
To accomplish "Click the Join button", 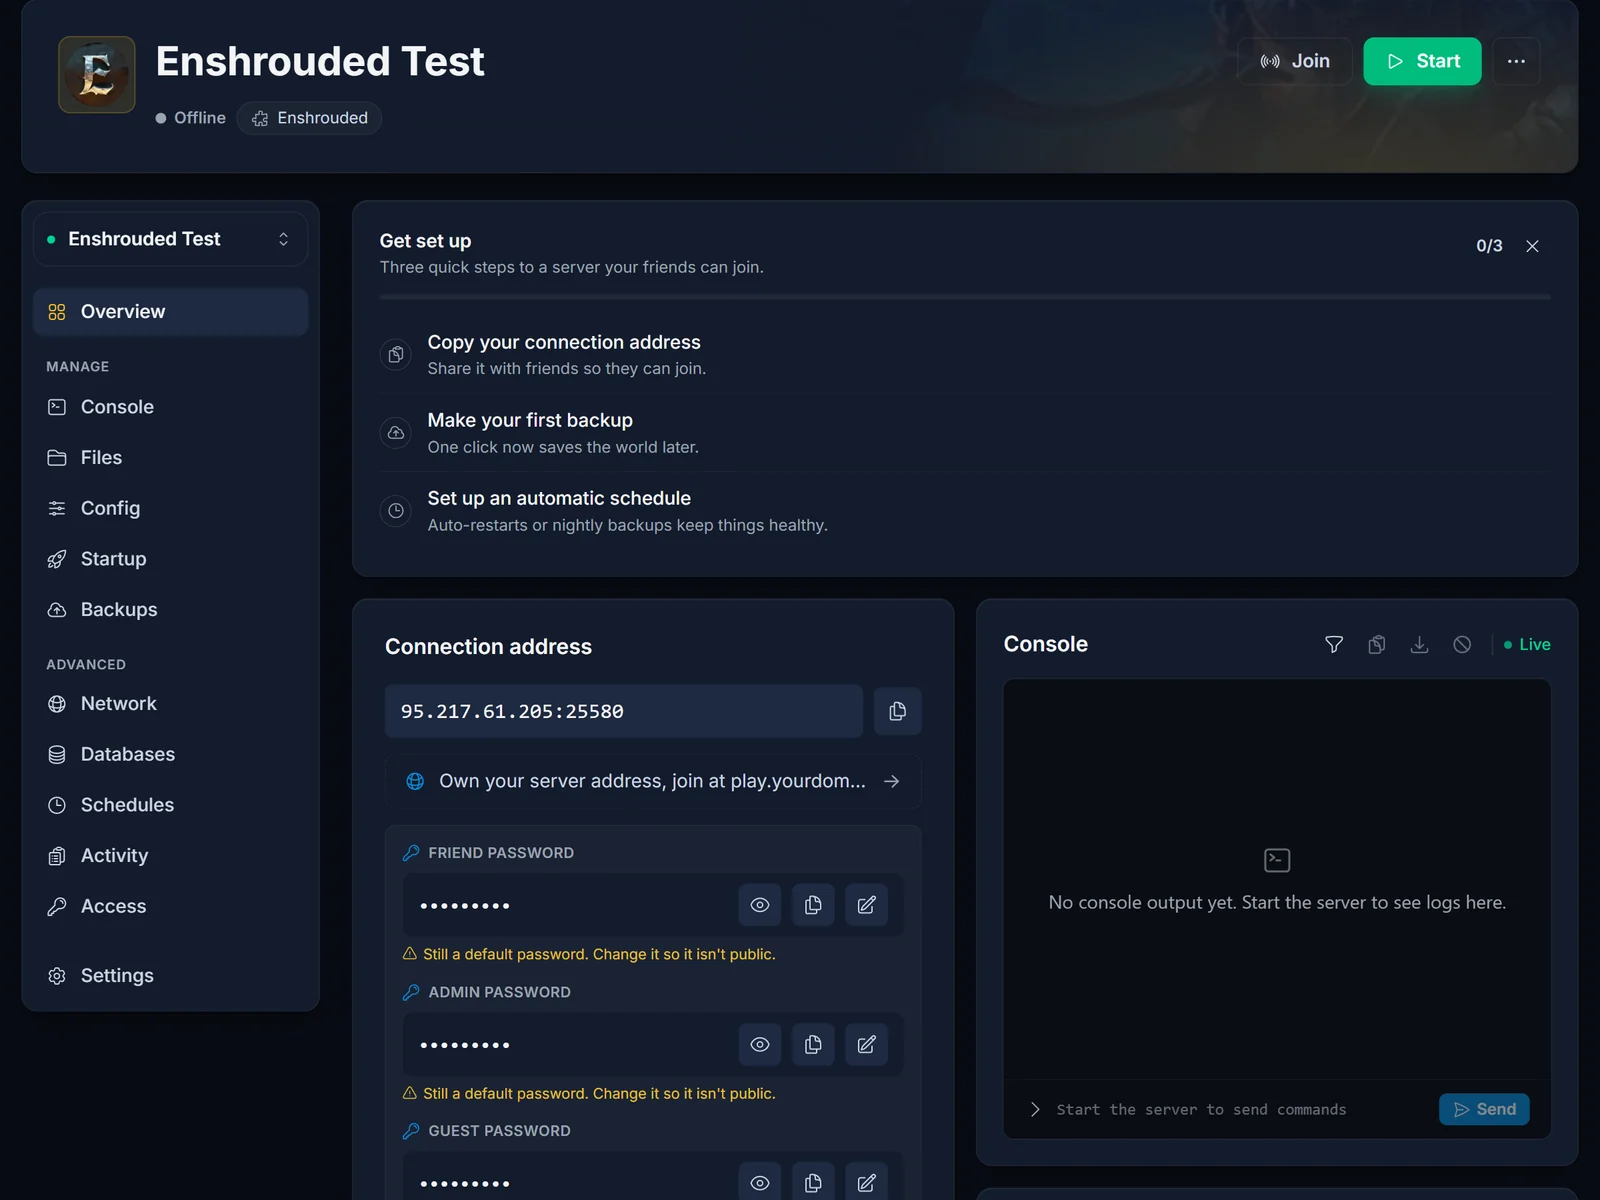I will 1295,61.
